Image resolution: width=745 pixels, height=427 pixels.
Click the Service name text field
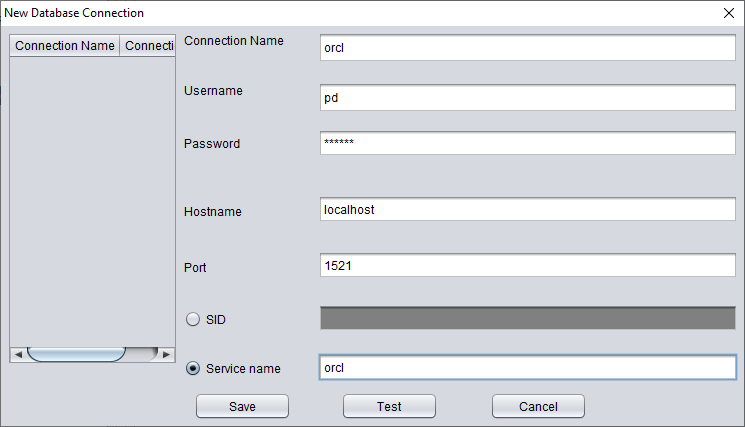(x=528, y=367)
